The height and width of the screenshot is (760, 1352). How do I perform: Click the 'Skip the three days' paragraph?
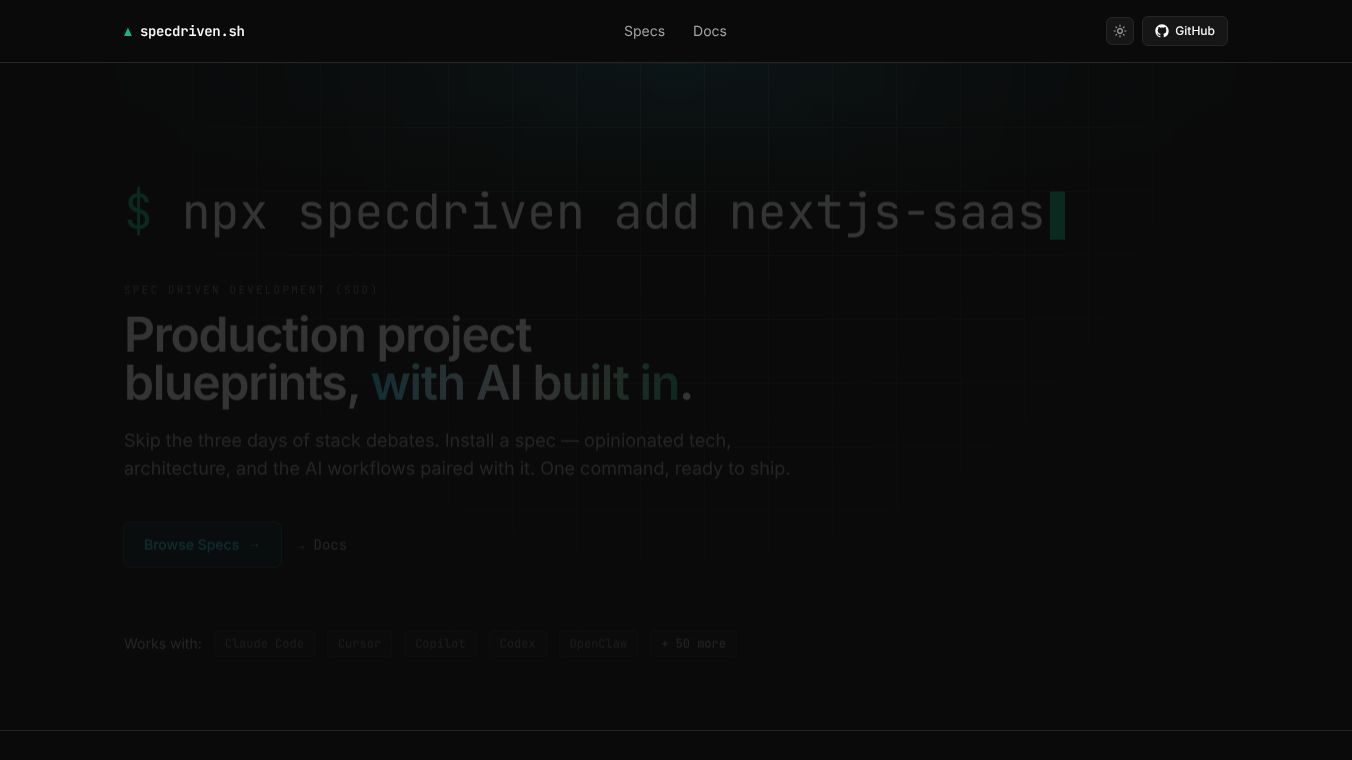click(x=457, y=454)
